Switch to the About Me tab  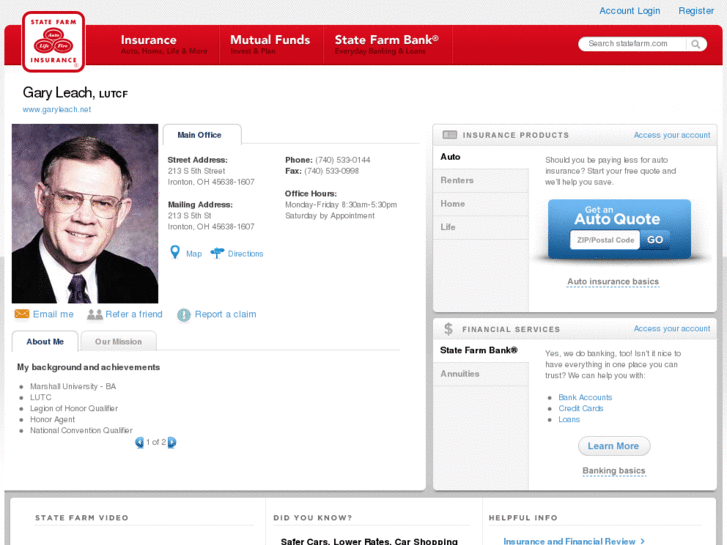45,341
